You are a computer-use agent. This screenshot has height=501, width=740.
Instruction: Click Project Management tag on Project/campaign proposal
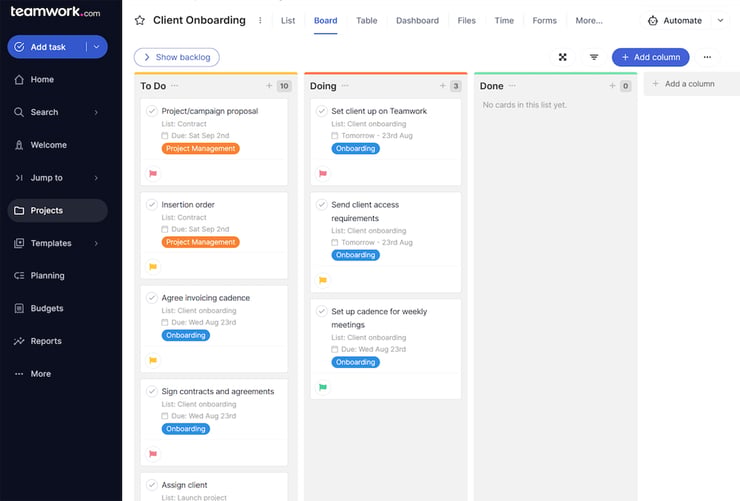pyautogui.click(x=201, y=149)
